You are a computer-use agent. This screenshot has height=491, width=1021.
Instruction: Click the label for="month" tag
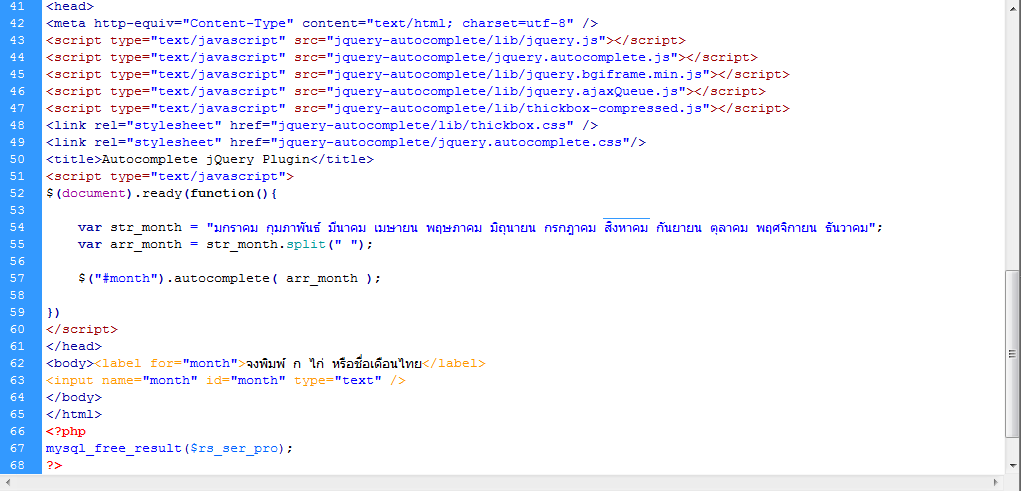[x=170, y=363]
